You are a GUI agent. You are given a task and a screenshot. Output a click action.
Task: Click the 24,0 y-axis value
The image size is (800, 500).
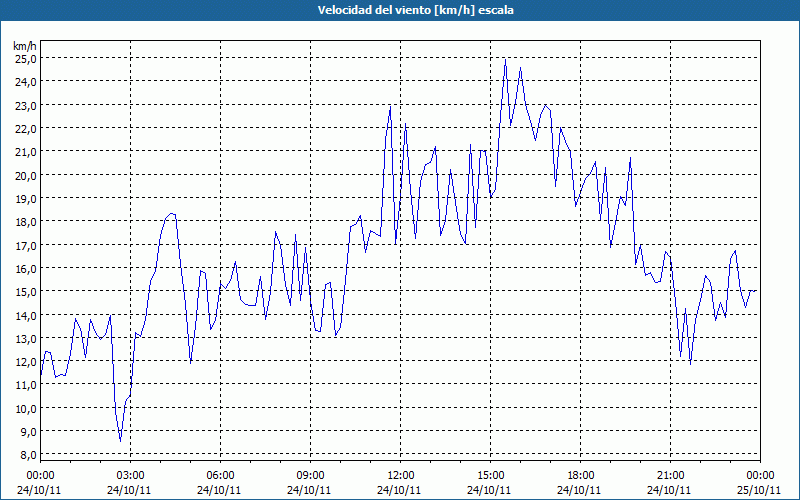pyautogui.click(x=26, y=82)
